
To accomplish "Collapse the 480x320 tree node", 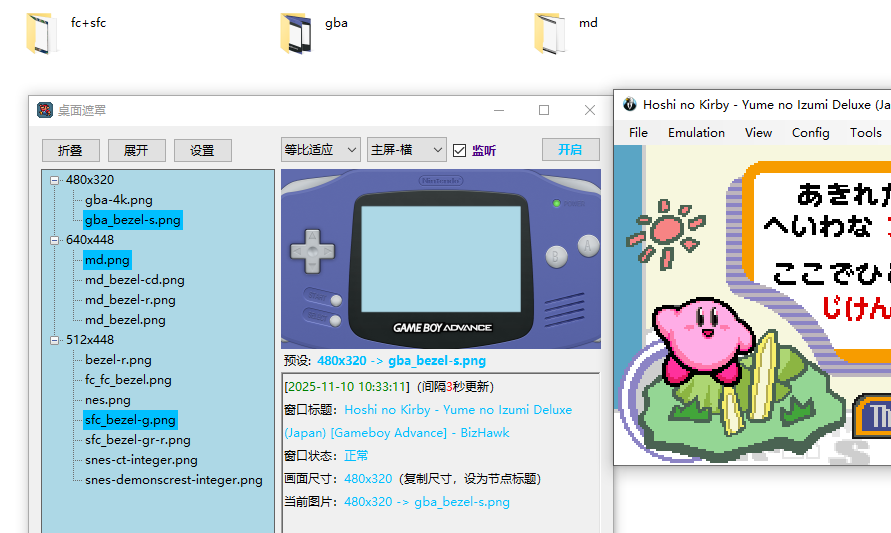I will [x=54, y=180].
